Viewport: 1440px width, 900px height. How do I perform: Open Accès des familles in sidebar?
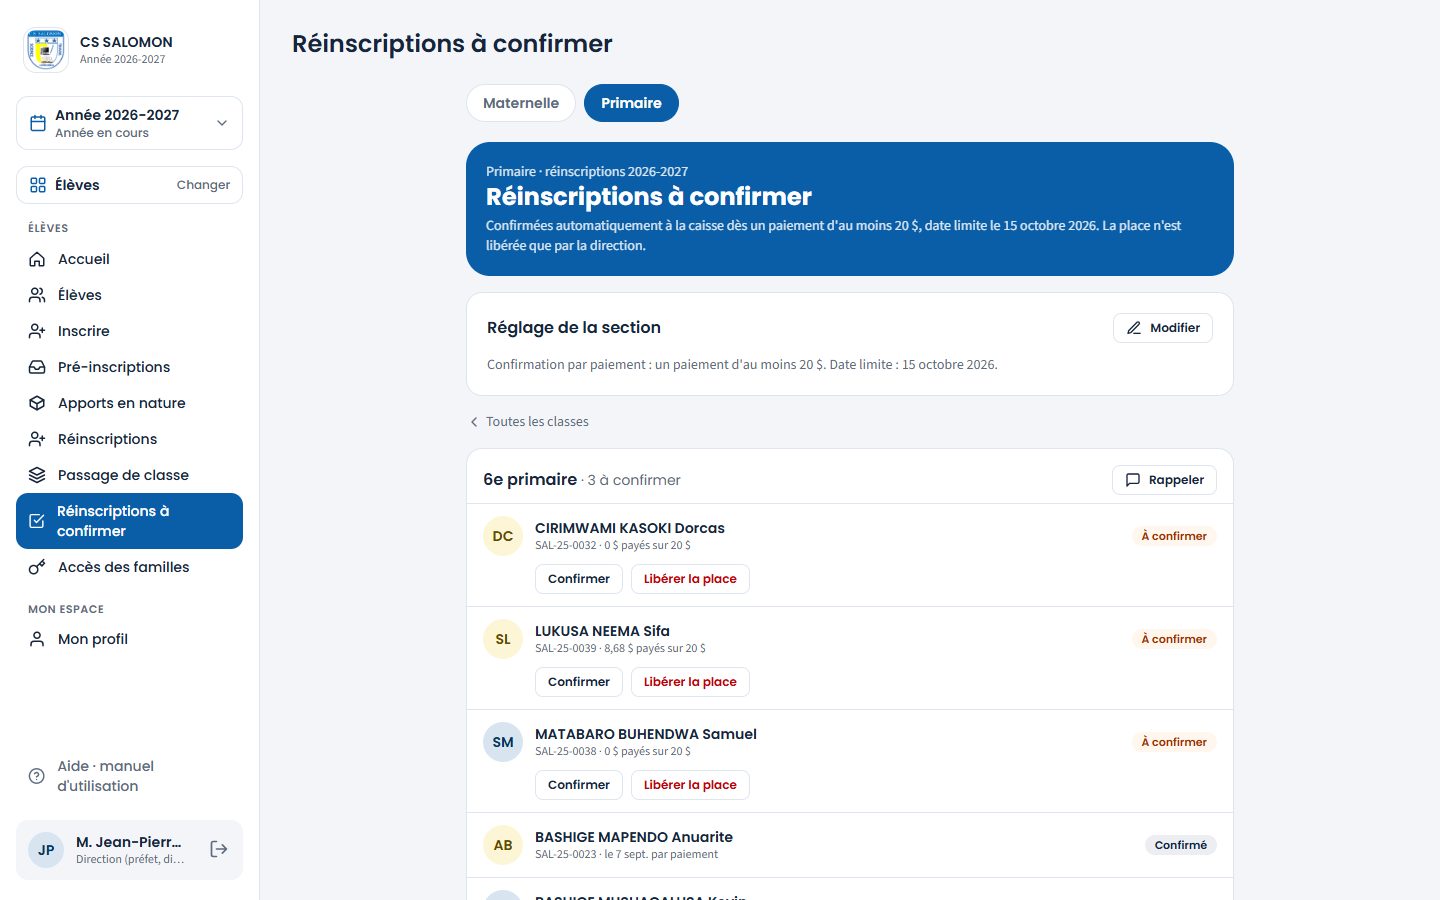tap(129, 567)
